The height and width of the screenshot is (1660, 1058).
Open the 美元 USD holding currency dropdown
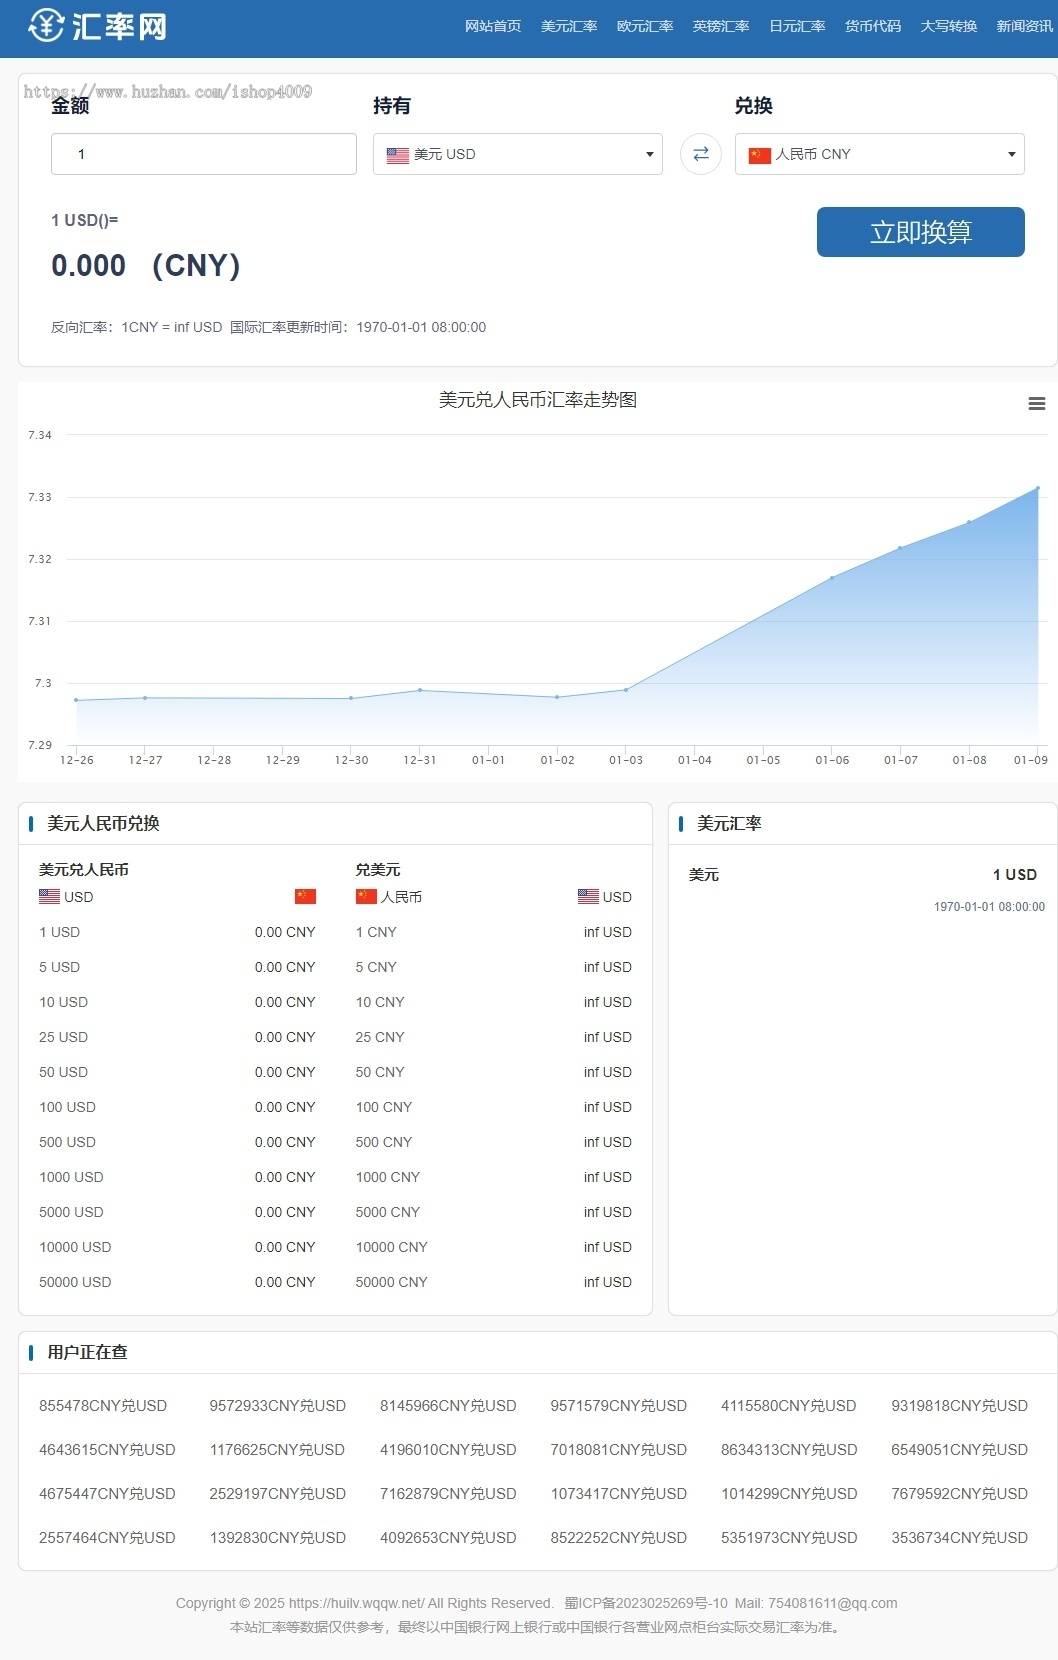pos(518,154)
